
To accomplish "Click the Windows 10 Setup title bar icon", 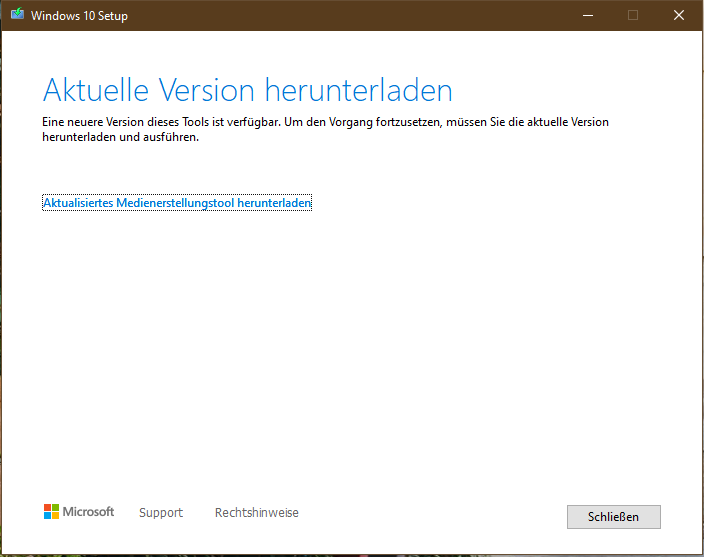I will click(x=18, y=14).
